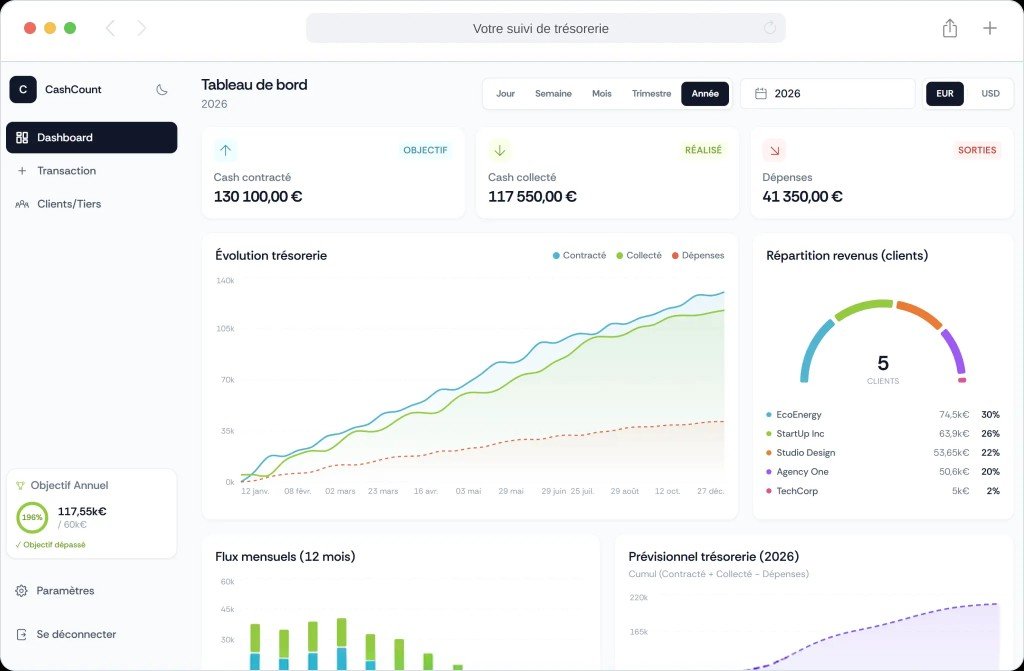Click the 196% annual goal progress ring
This screenshot has height=671, width=1024.
tap(32, 517)
